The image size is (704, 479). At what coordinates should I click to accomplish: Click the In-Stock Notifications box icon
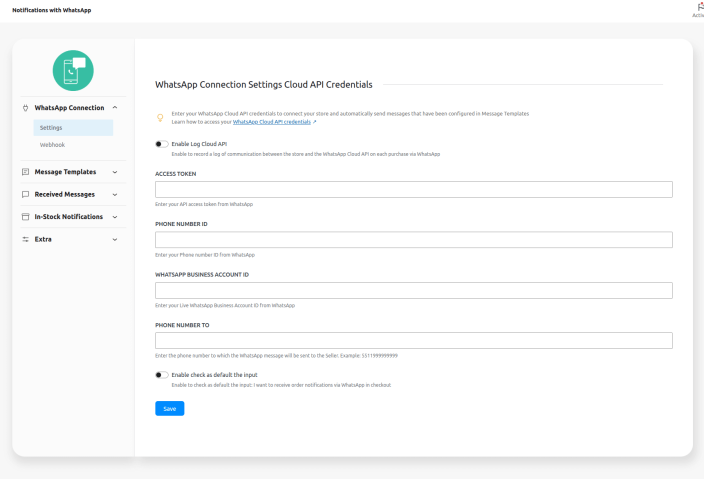(25, 216)
